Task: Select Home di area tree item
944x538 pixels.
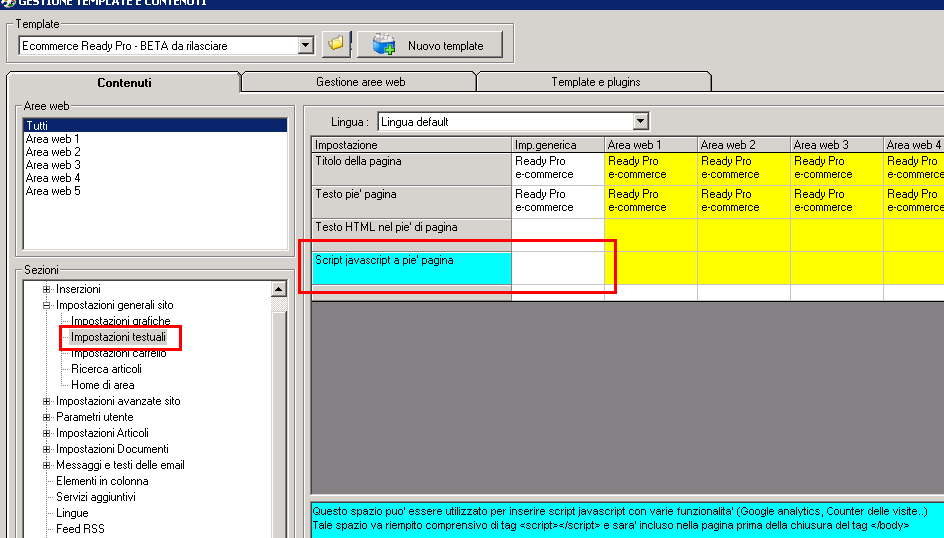Action: 102,385
